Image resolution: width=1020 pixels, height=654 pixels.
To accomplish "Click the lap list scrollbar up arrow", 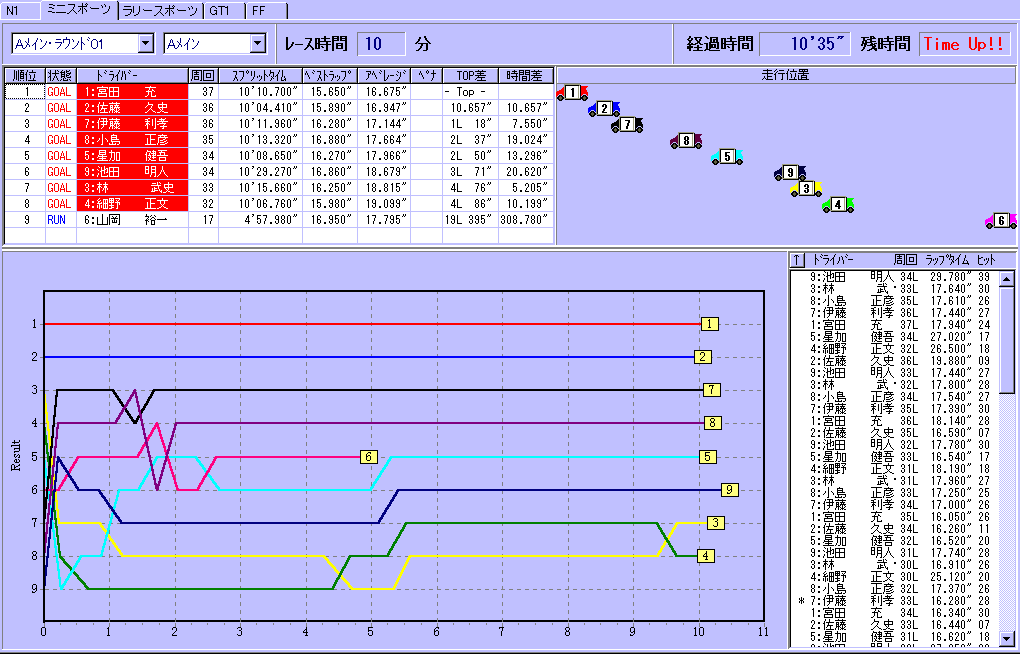I will (1007, 277).
